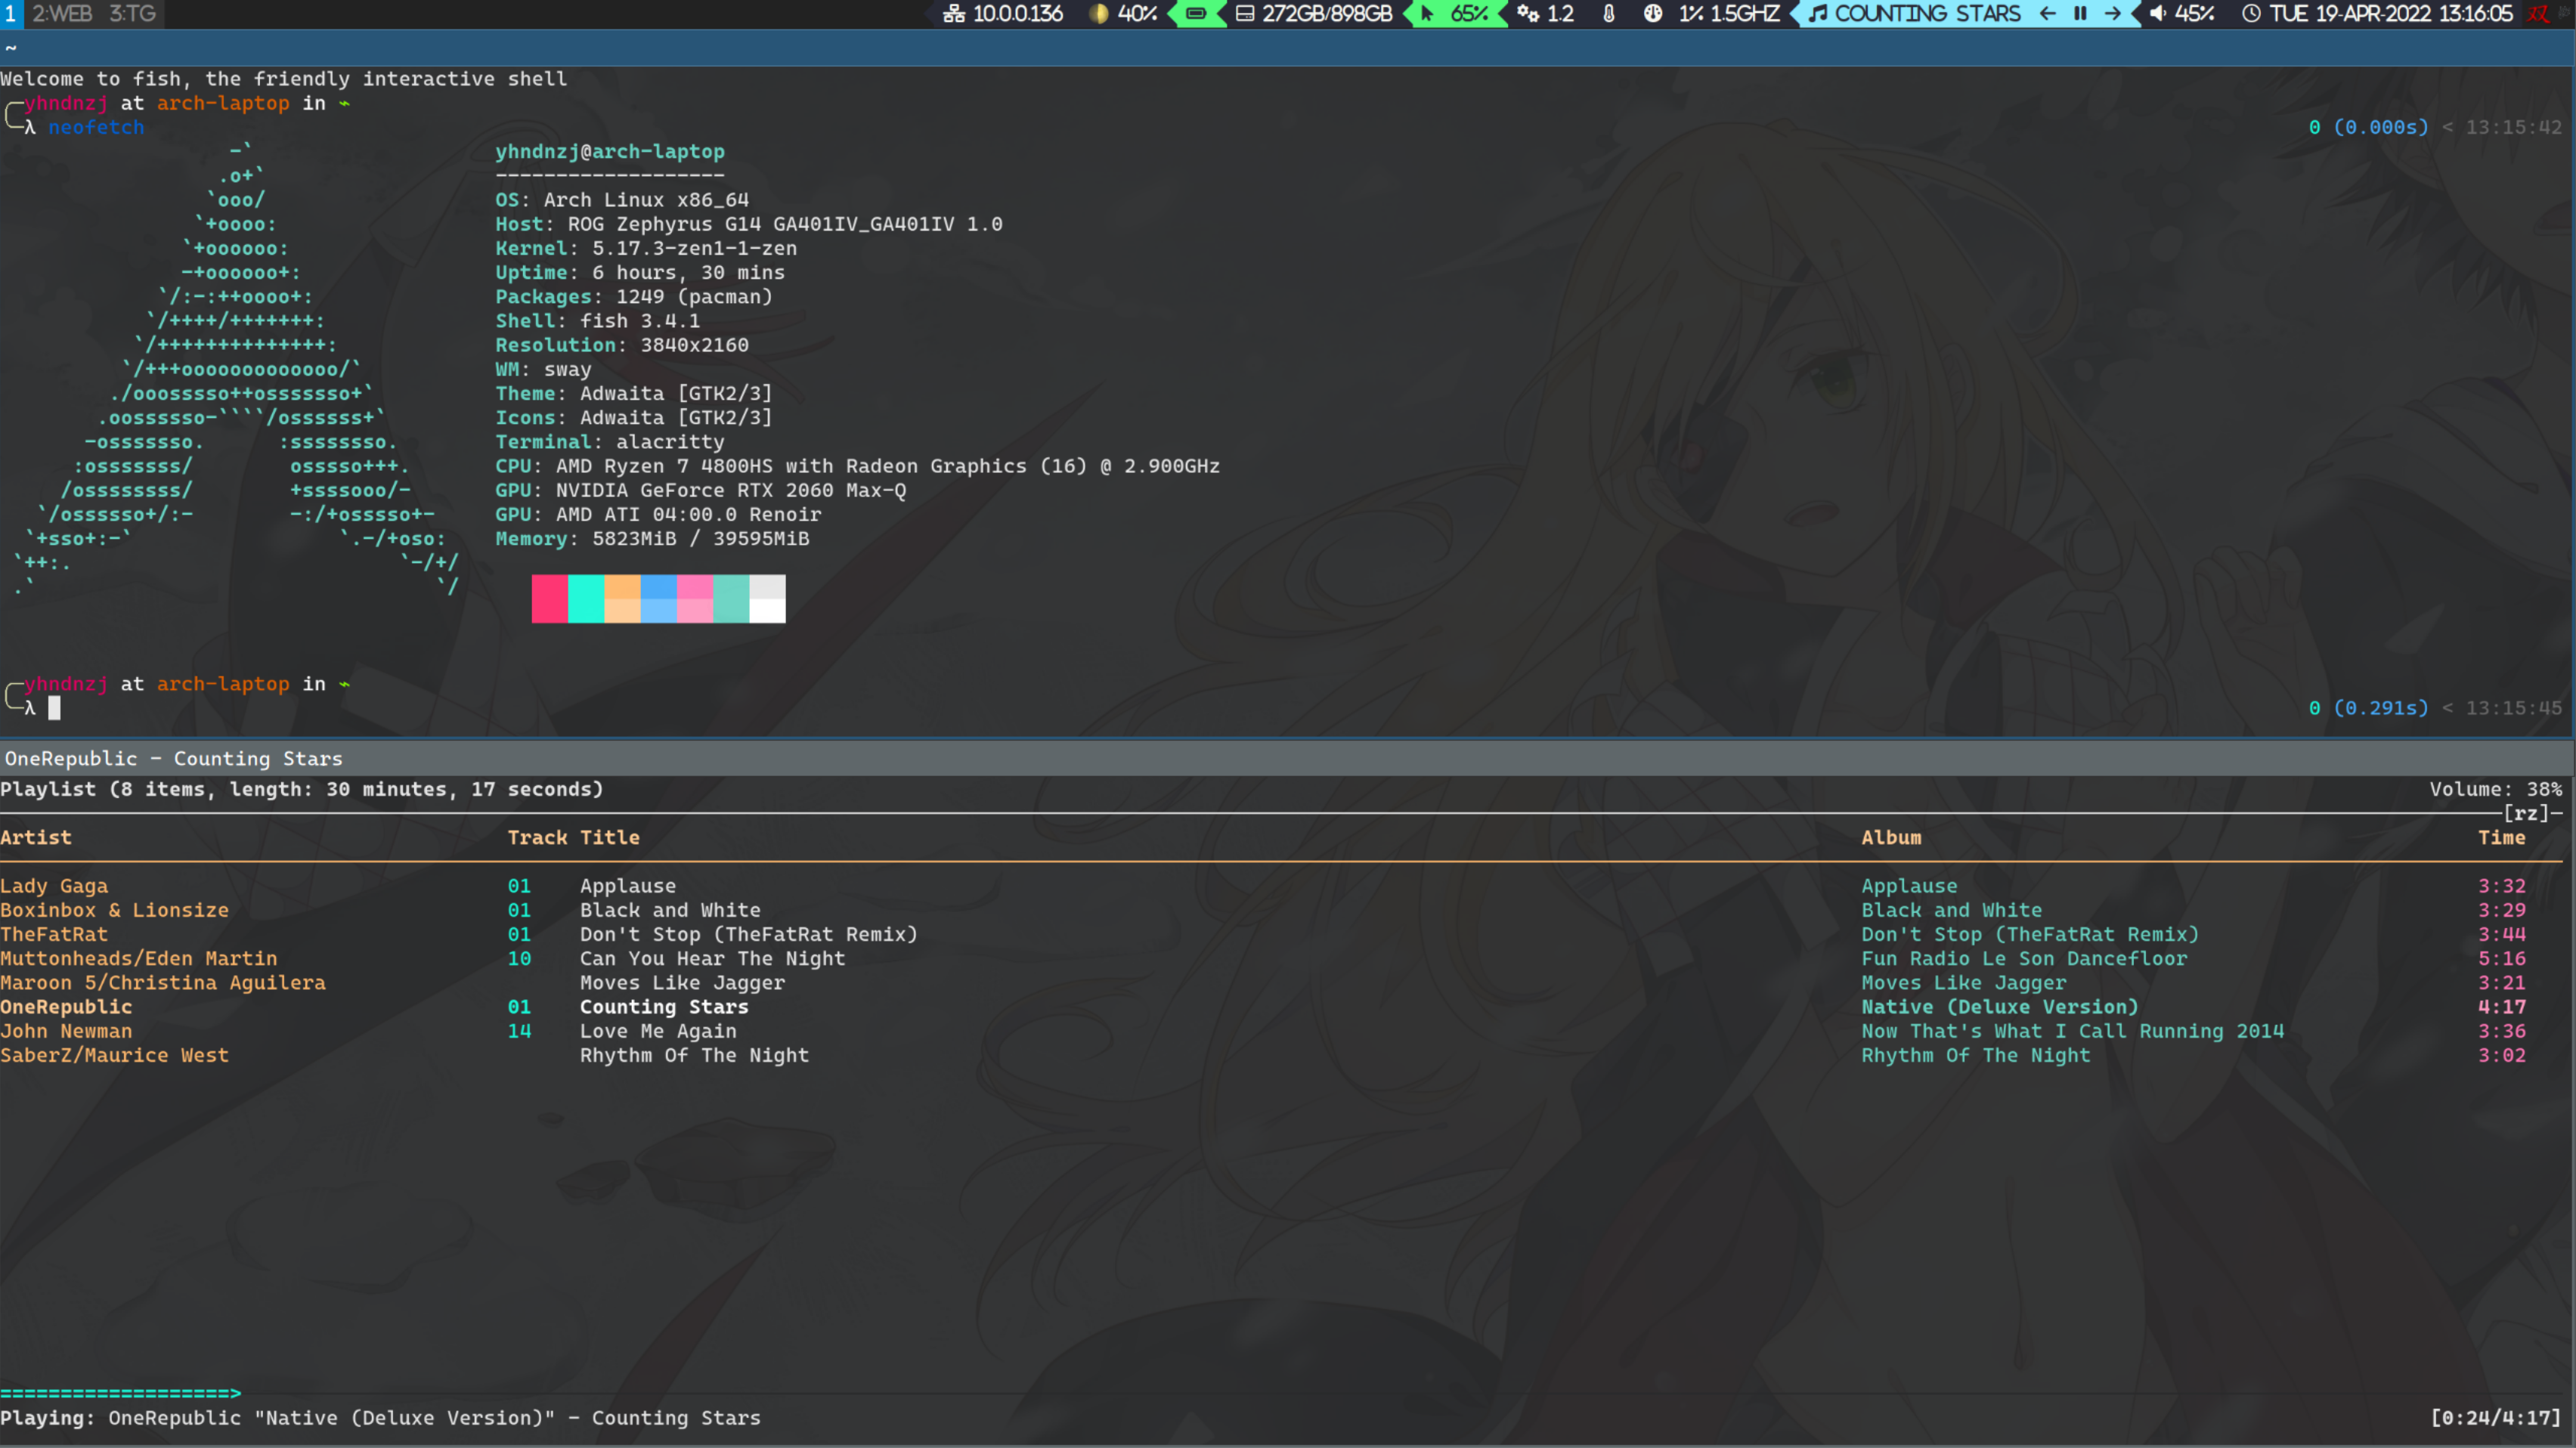
Task: Click the Playing: OneRepublic status line
Action: point(380,1418)
